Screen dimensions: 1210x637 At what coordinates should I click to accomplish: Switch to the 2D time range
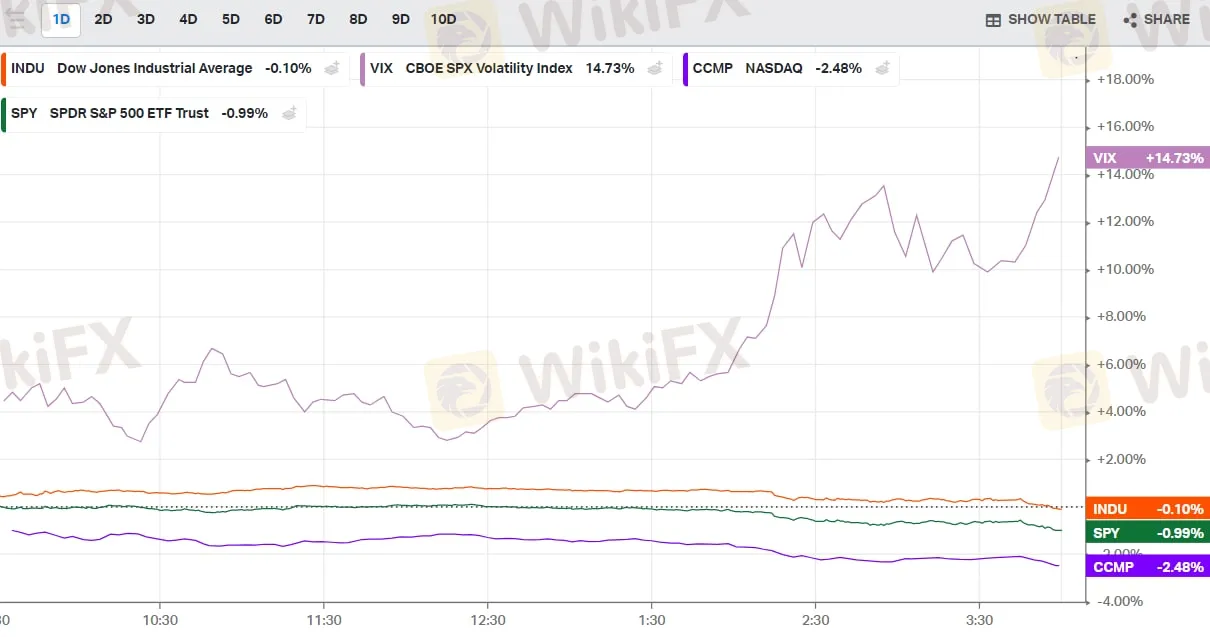click(x=103, y=19)
